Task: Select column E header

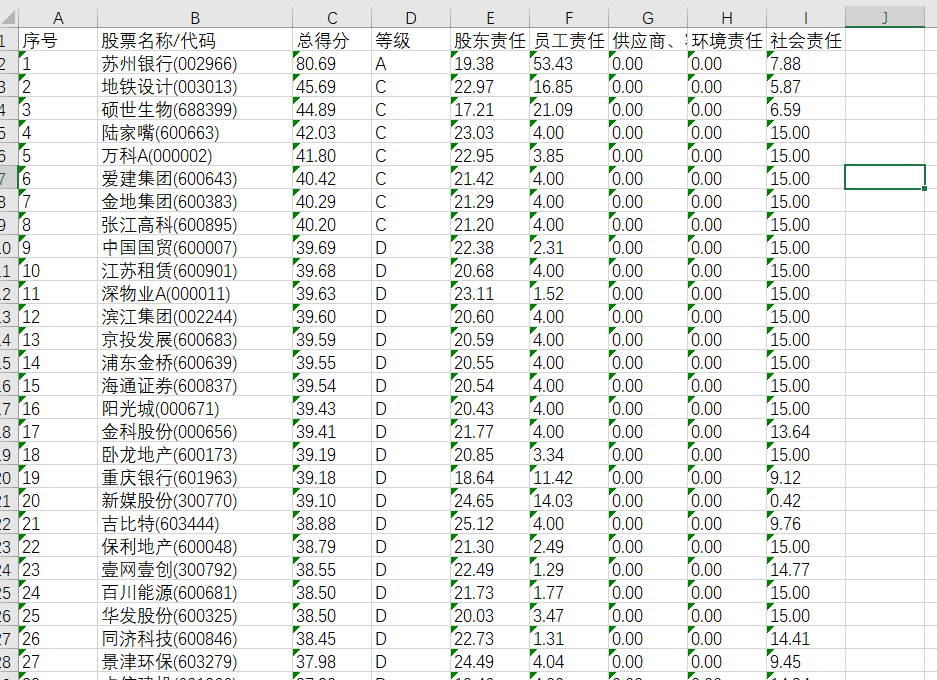Action: coord(489,18)
